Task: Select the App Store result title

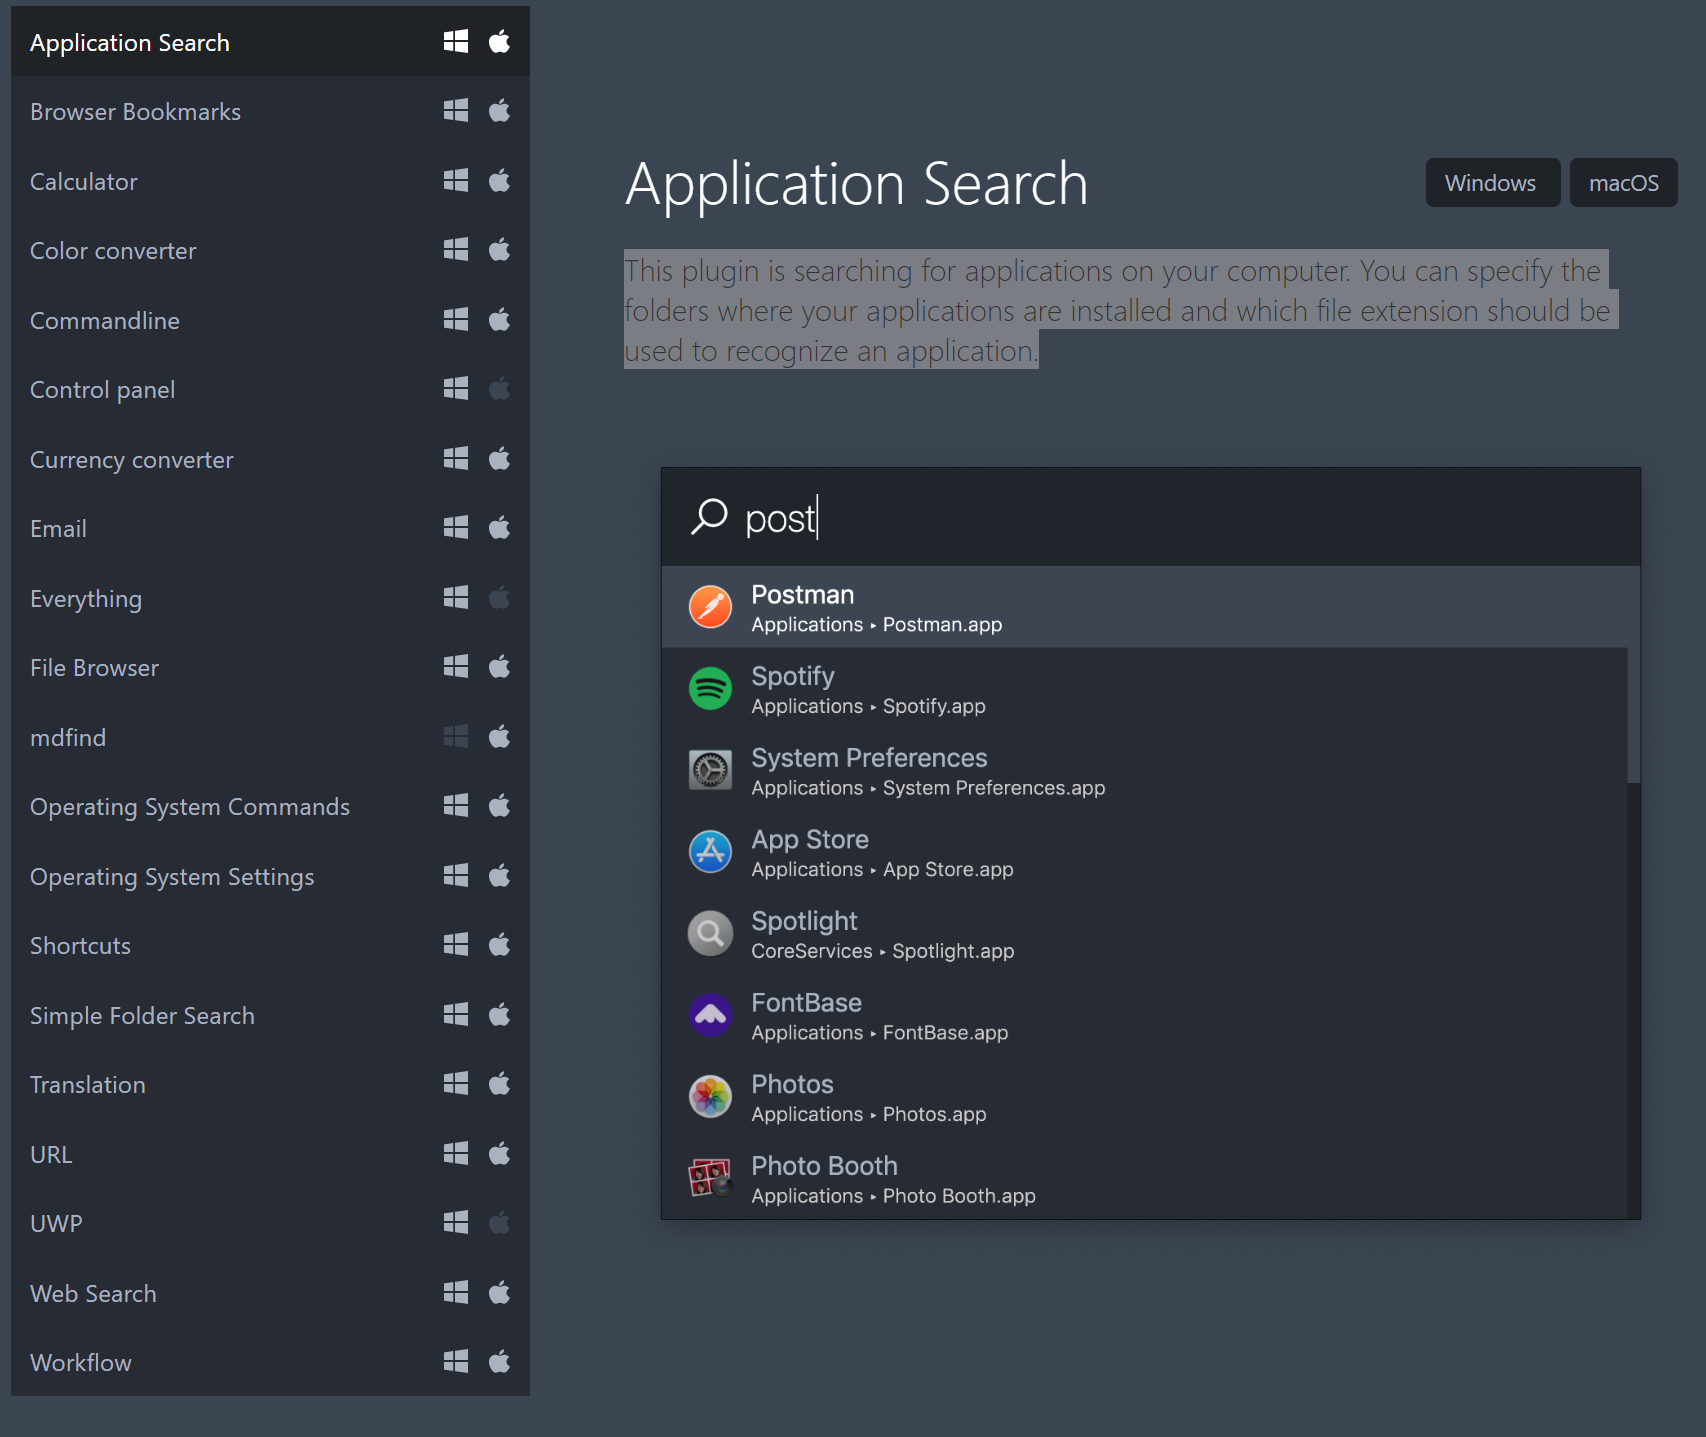Action: (810, 839)
